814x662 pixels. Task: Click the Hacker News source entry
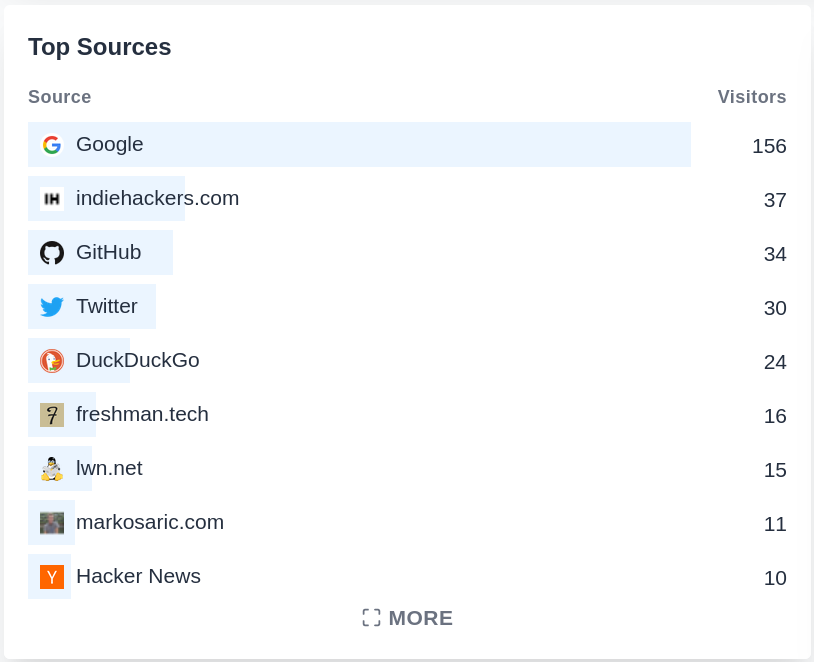point(138,576)
